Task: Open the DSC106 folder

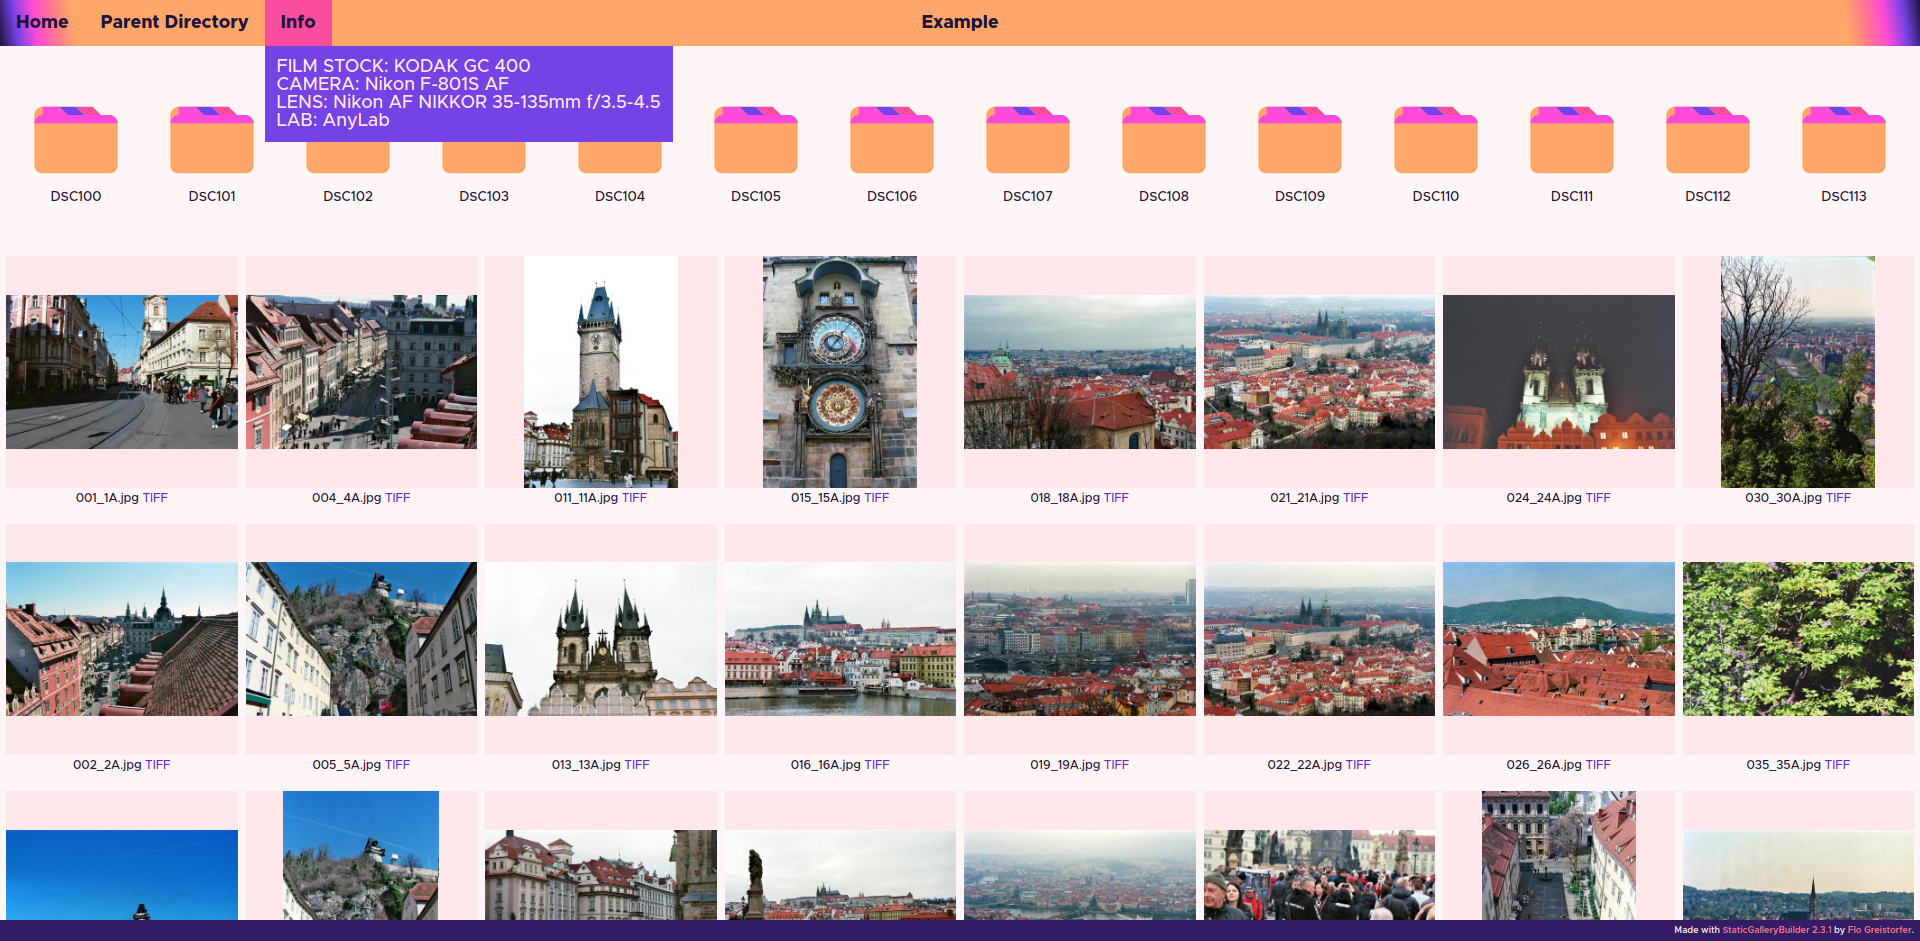Action: (891, 141)
